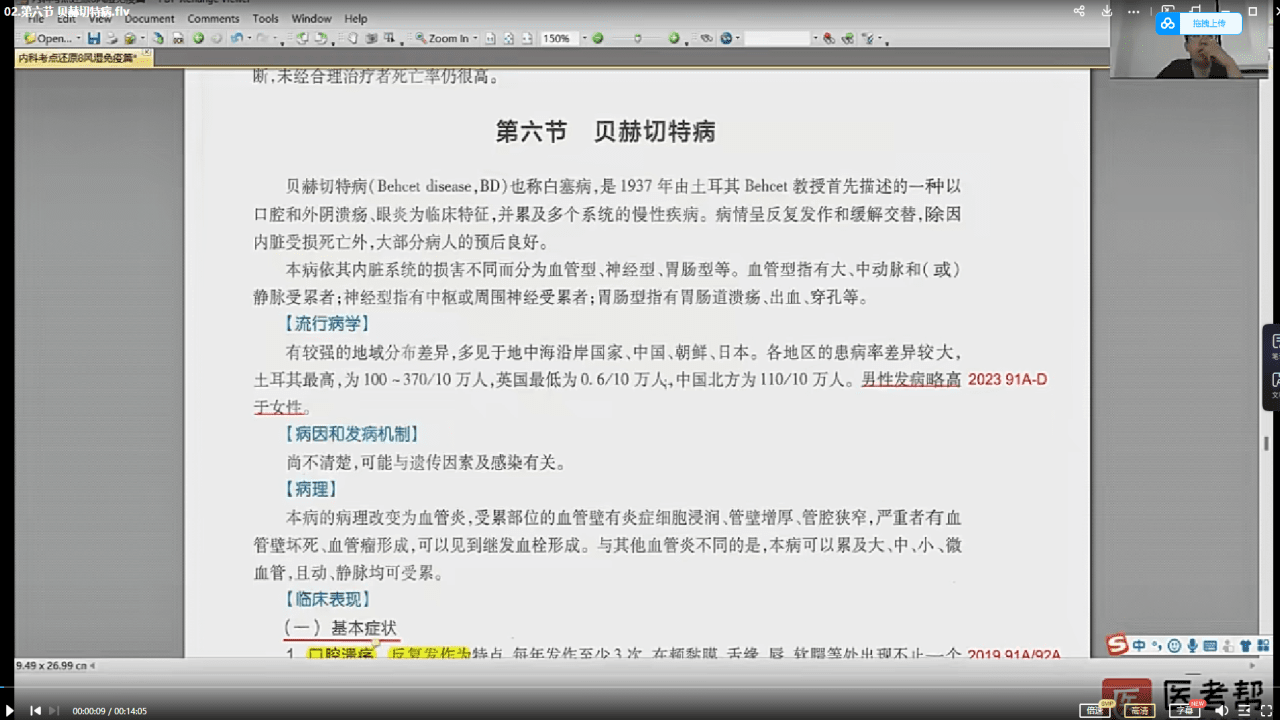
Task: Click the rotate view clockwise icon
Action: [320, 38]
